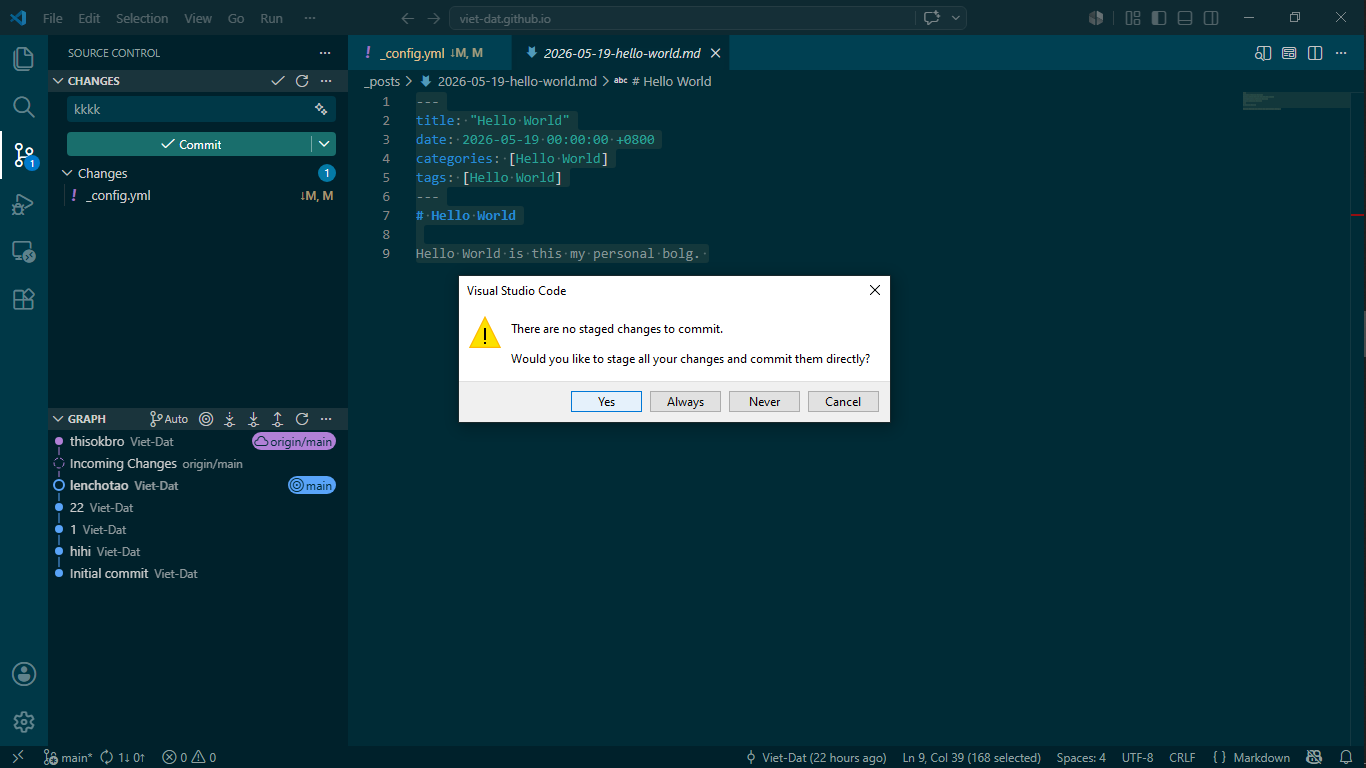1366x768 pixels.
Task: Open the Selection menu
Action: (x=142, y=18)
